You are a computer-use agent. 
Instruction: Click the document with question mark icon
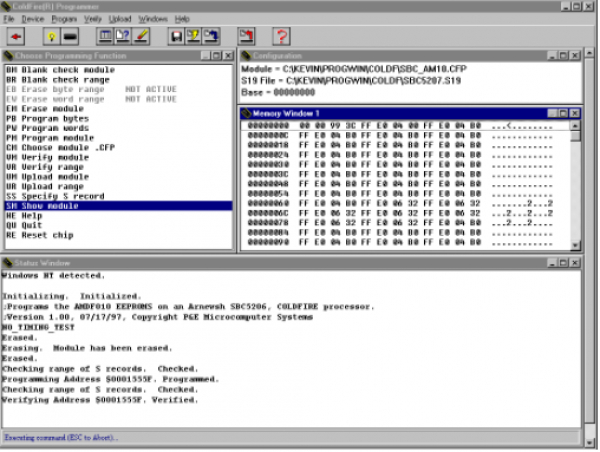pyautogui.click(x=123, y=37)
